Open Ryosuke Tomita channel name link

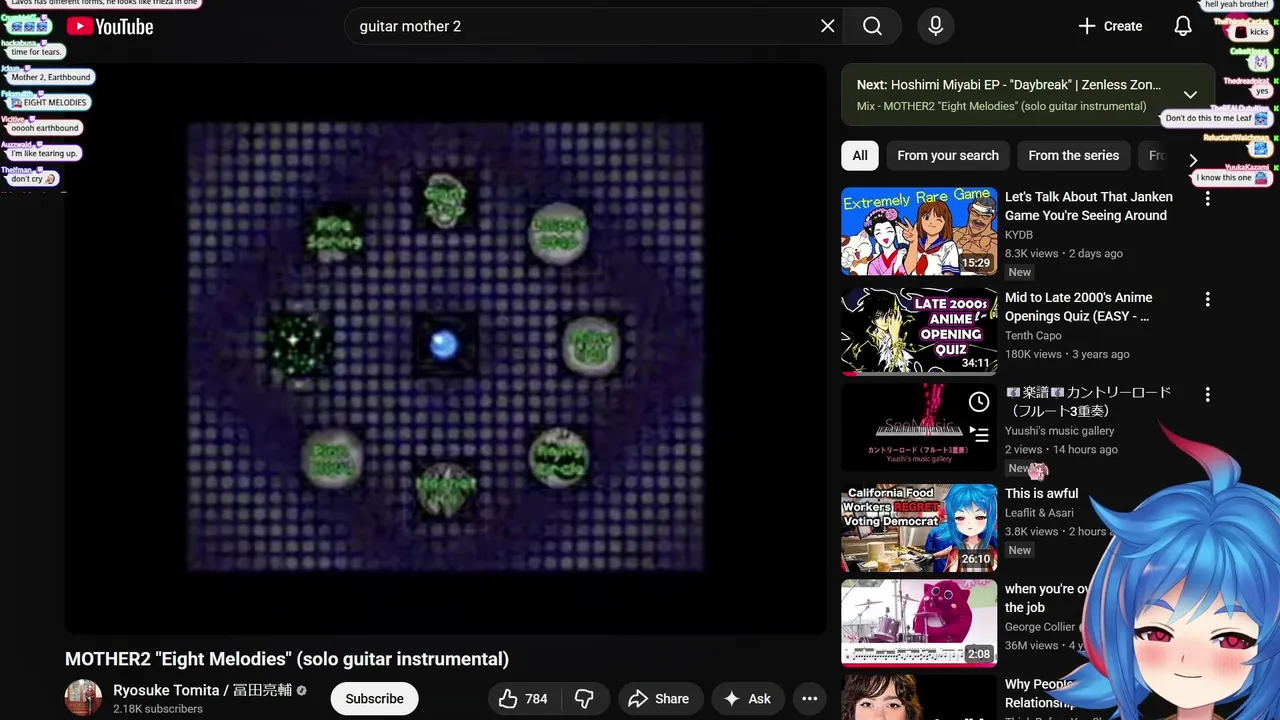202,690
